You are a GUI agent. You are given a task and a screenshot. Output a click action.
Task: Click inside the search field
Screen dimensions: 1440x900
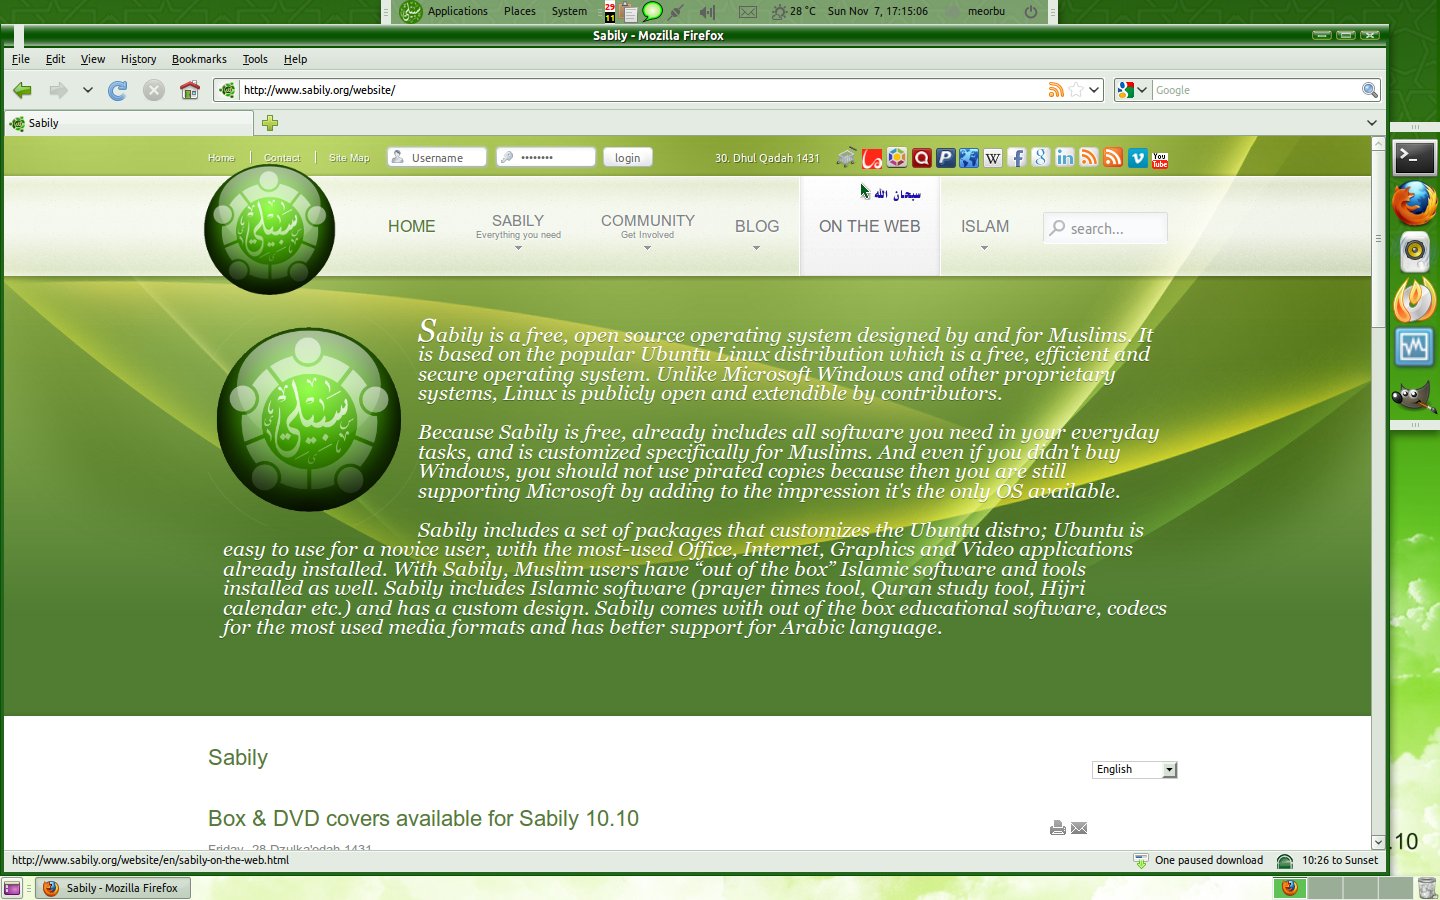[1110, 228]
